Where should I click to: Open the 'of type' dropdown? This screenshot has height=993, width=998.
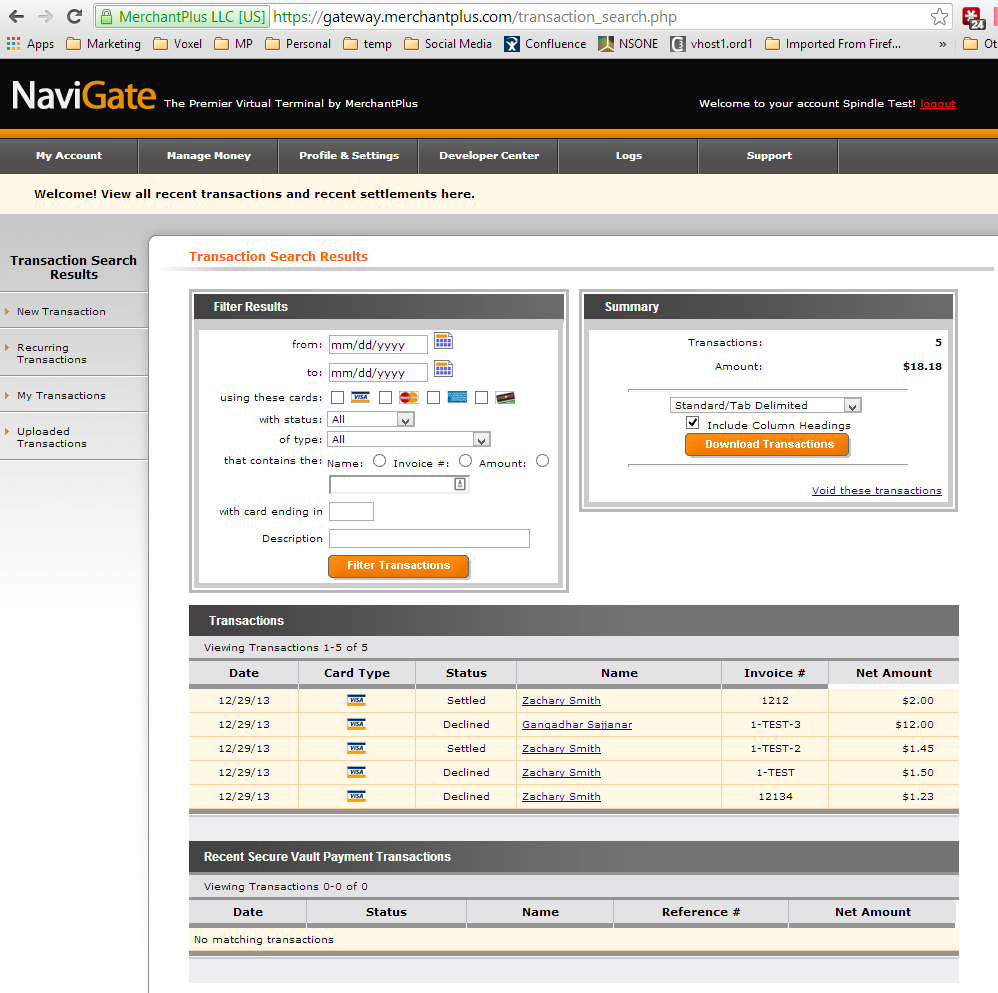(409, 439)
